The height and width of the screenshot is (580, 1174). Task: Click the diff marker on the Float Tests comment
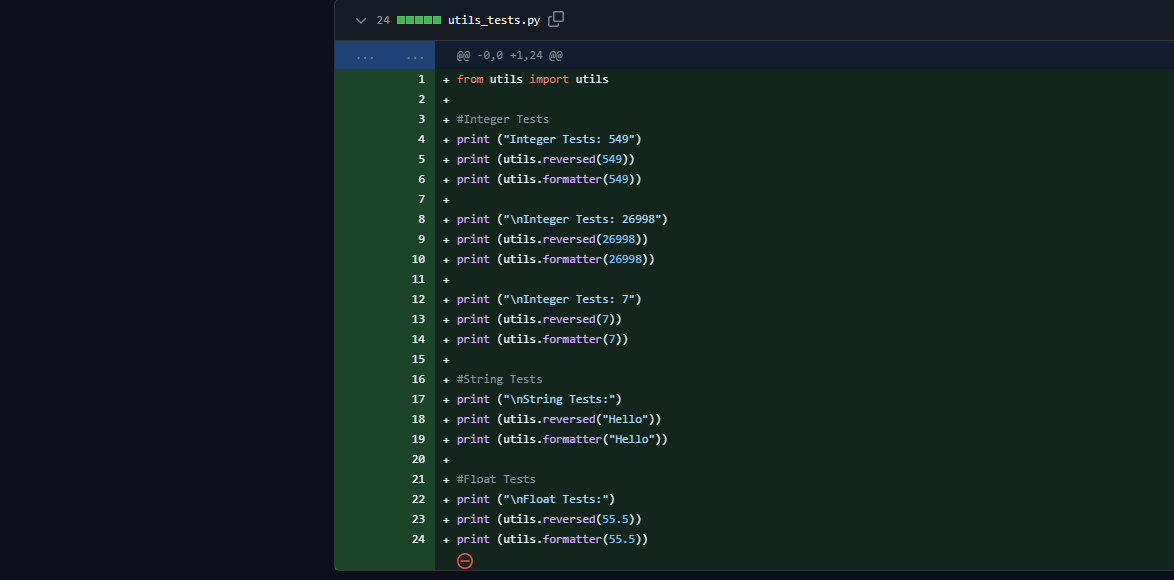click(x=444, y=479)
